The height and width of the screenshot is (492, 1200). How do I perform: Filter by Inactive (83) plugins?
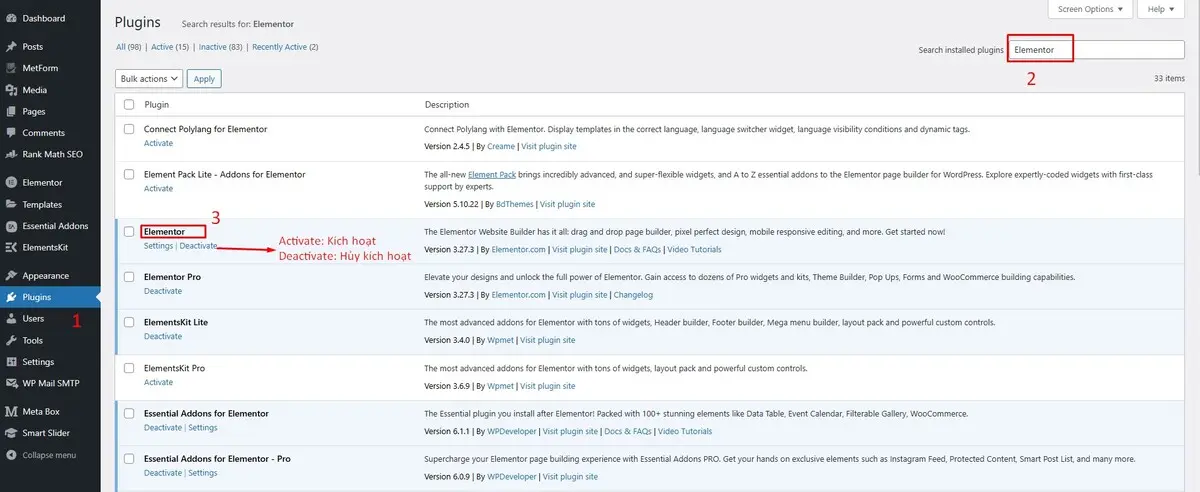pos(221,47)
